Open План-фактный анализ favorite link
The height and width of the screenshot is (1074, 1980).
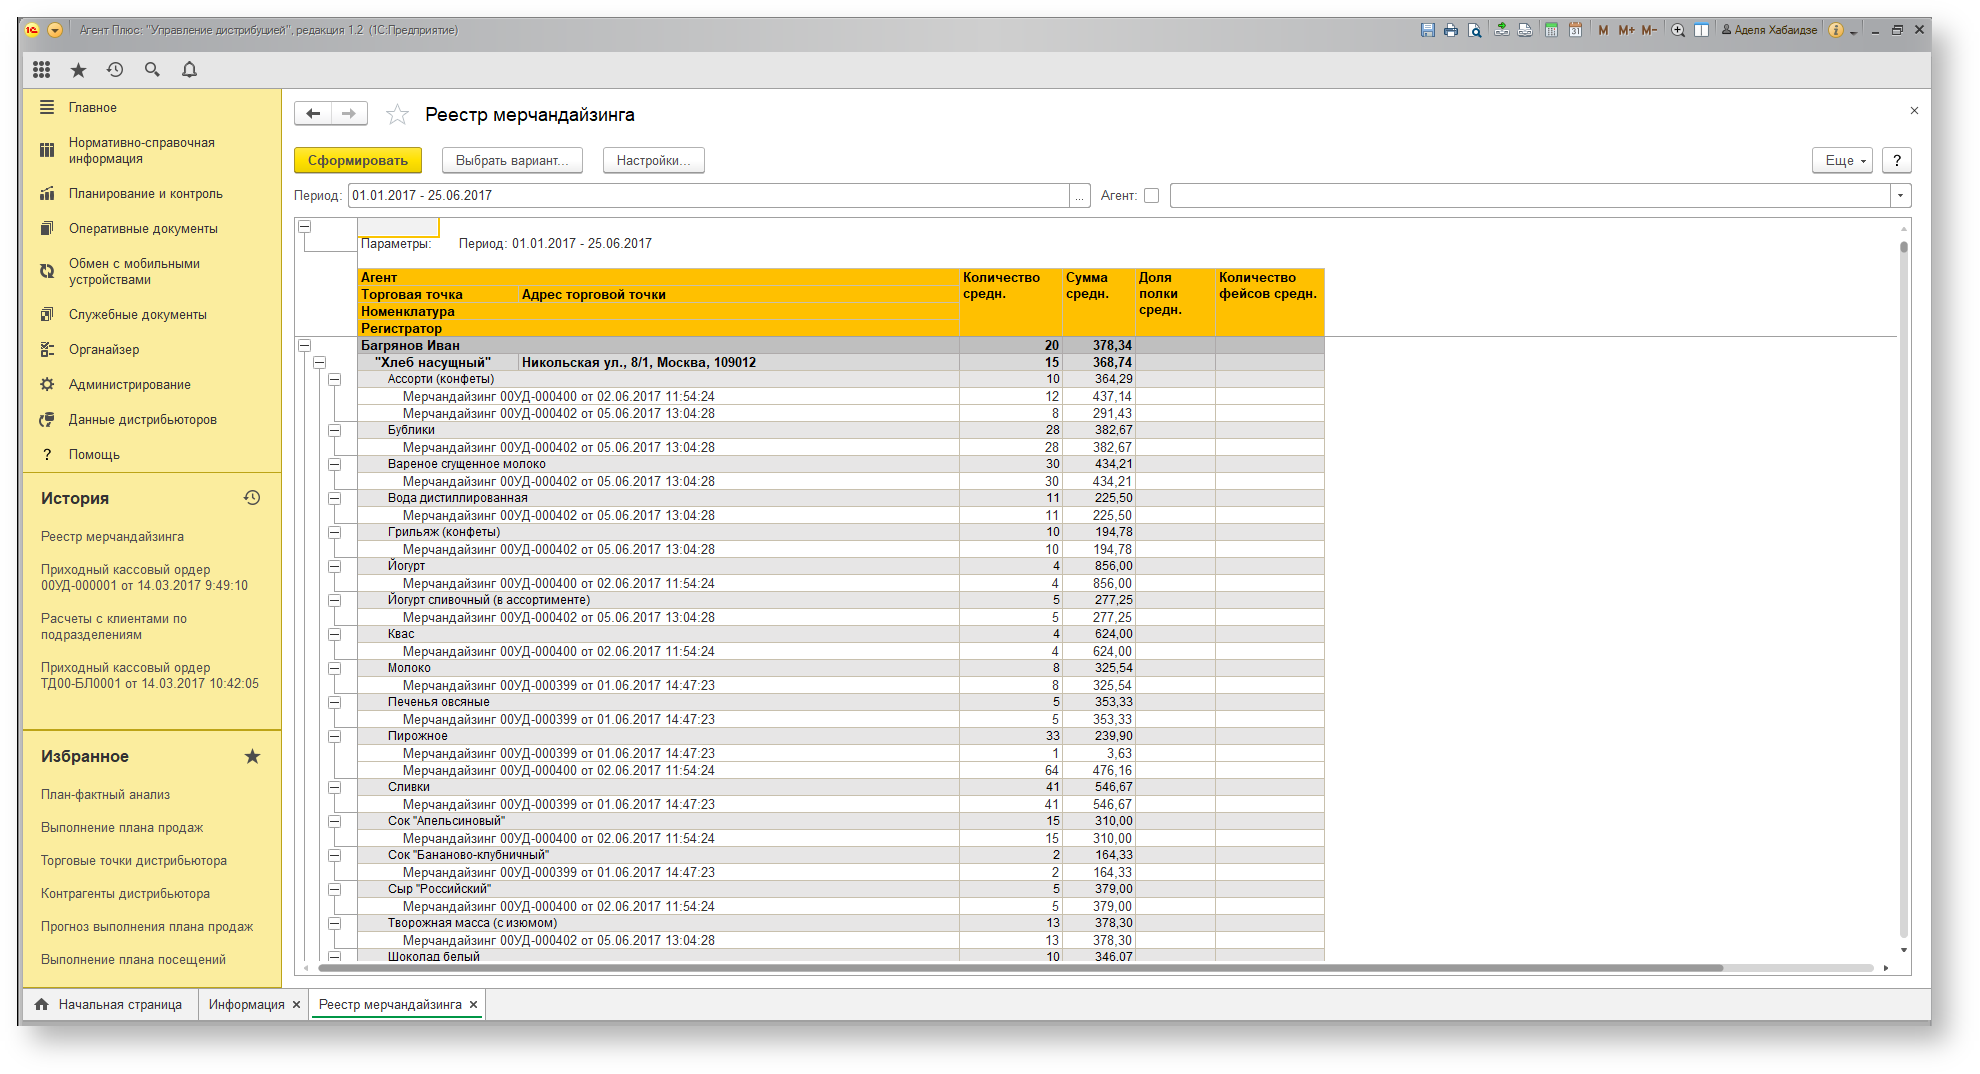(x=105, y=794)
